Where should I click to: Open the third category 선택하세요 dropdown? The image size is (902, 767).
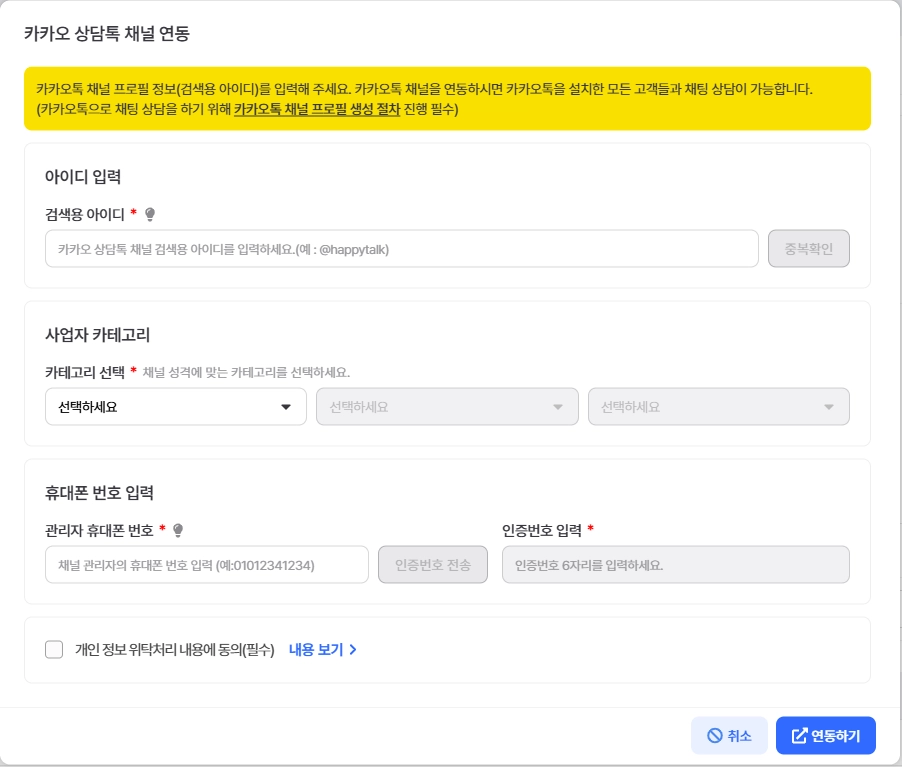(x=718, y=407)
